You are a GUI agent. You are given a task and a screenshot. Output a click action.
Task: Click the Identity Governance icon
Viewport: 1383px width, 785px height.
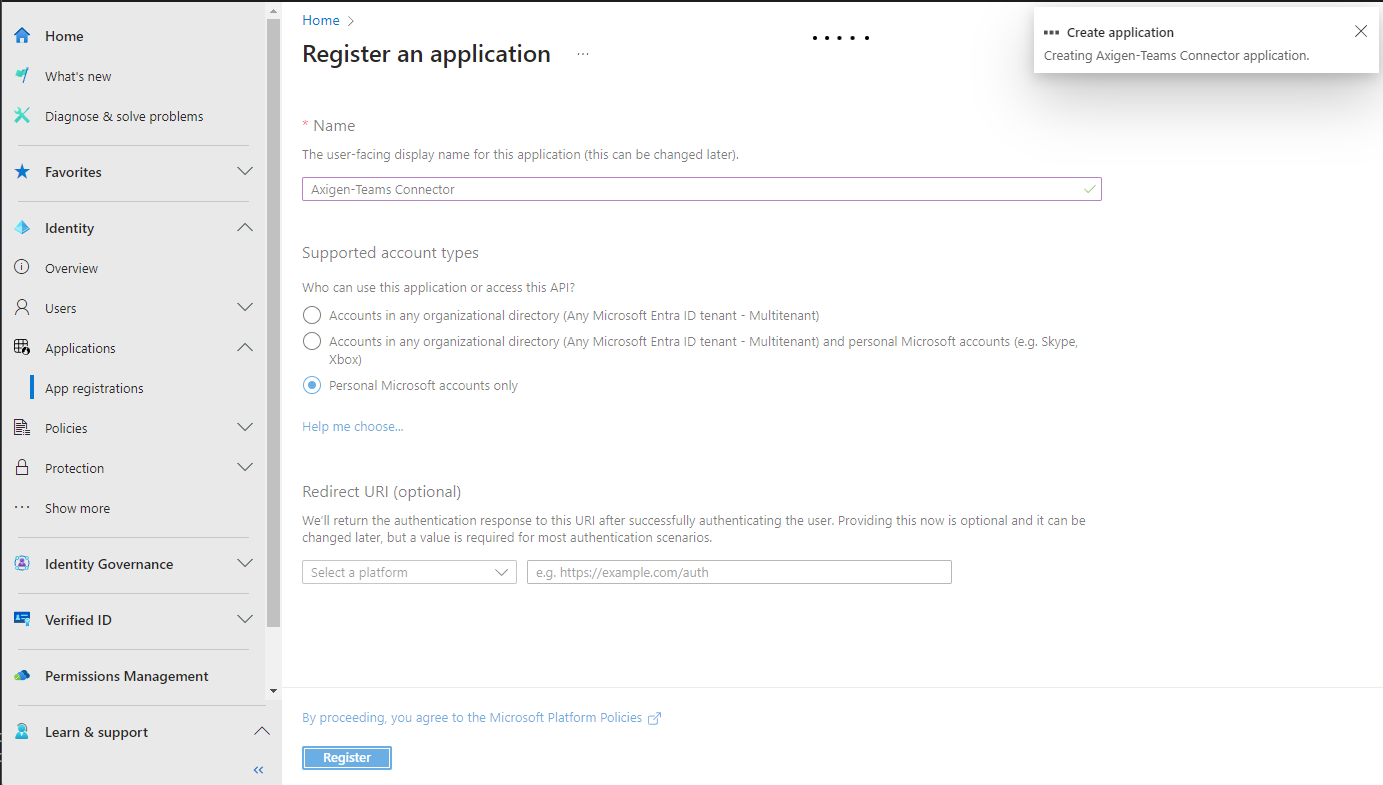coord(22,564)
